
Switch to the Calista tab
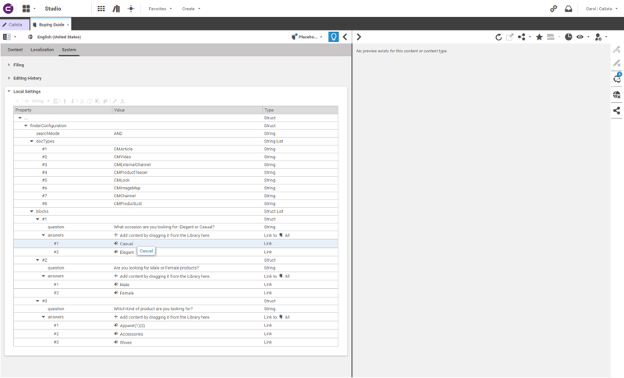click(x=14, y=25)
